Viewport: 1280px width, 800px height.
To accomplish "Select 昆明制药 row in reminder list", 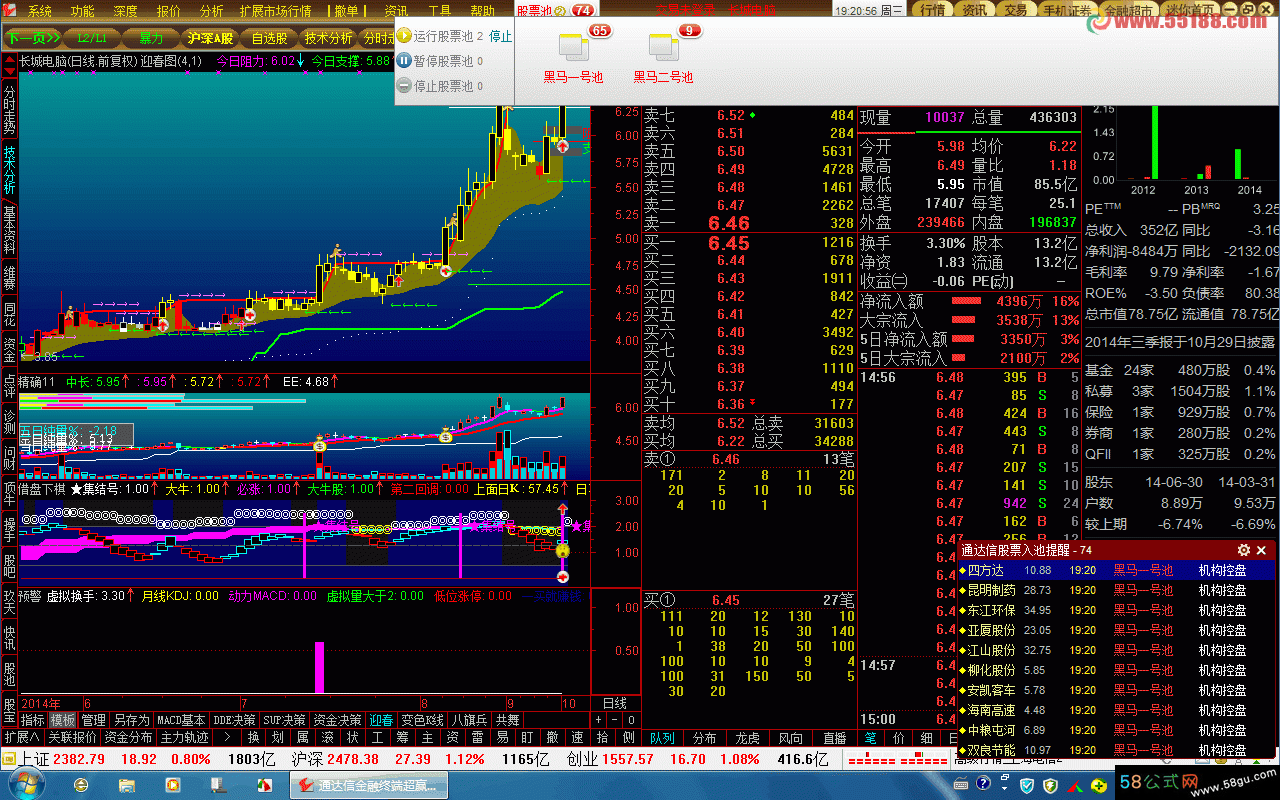I will pyautogui.click(x=1116, y=590).
